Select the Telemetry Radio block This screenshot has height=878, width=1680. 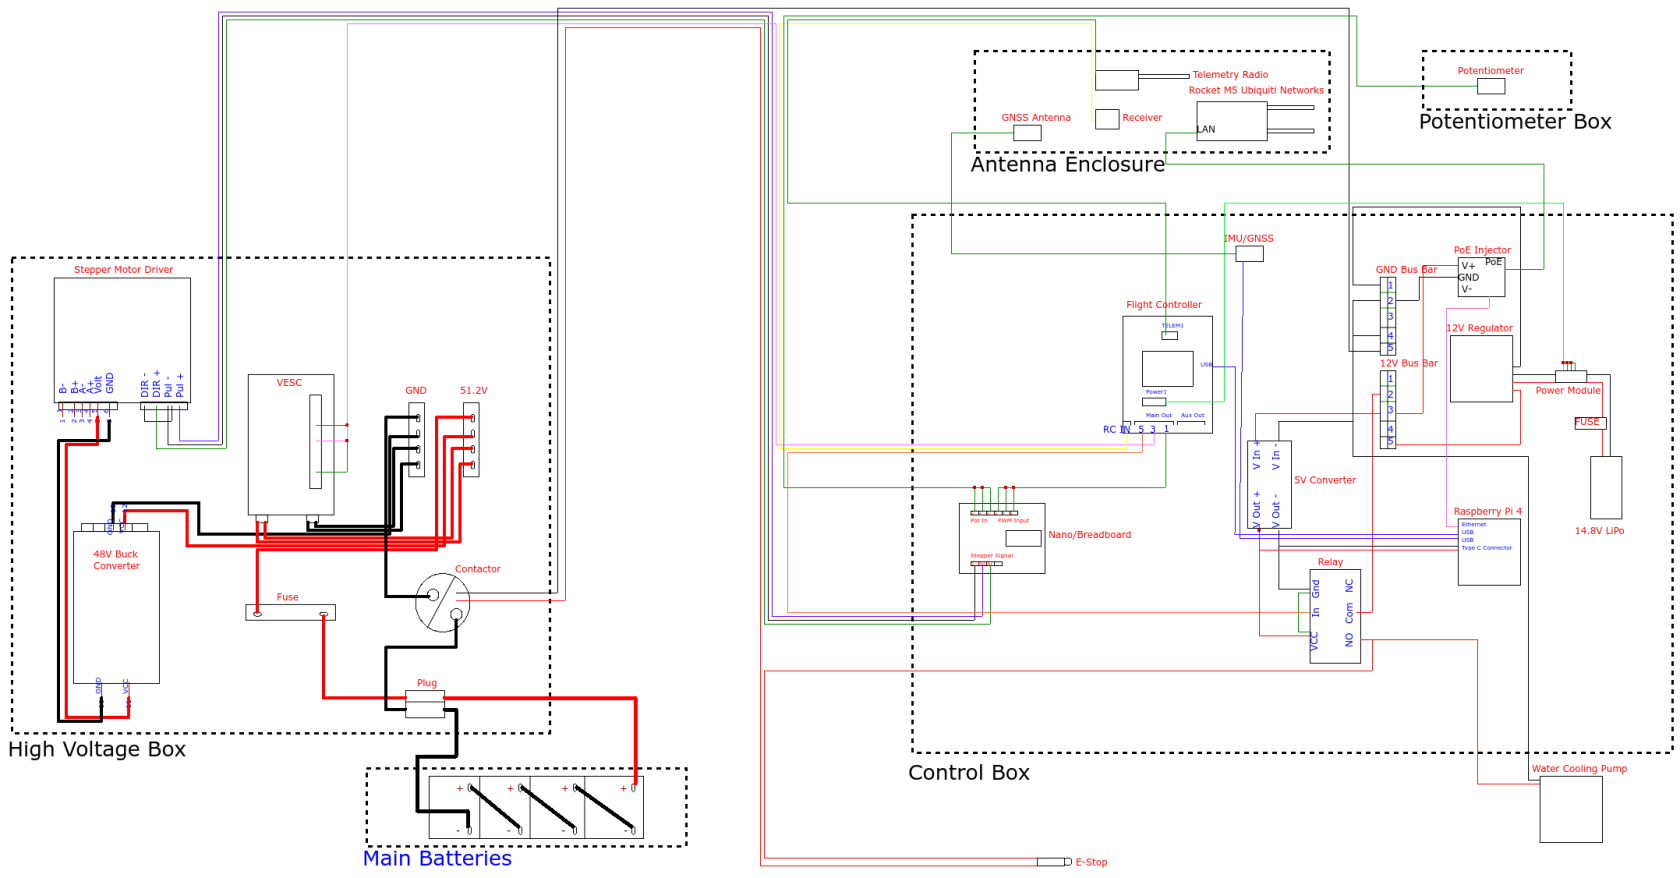(1117, 81)
